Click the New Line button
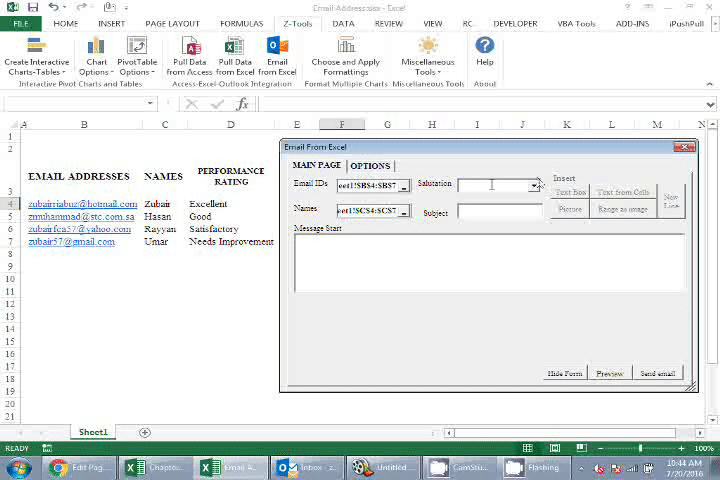 click(671, 201)
